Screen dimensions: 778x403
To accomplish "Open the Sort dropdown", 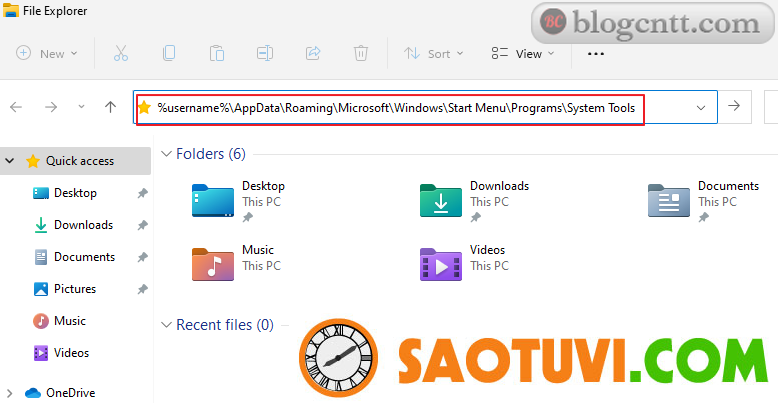I will 433,53.
